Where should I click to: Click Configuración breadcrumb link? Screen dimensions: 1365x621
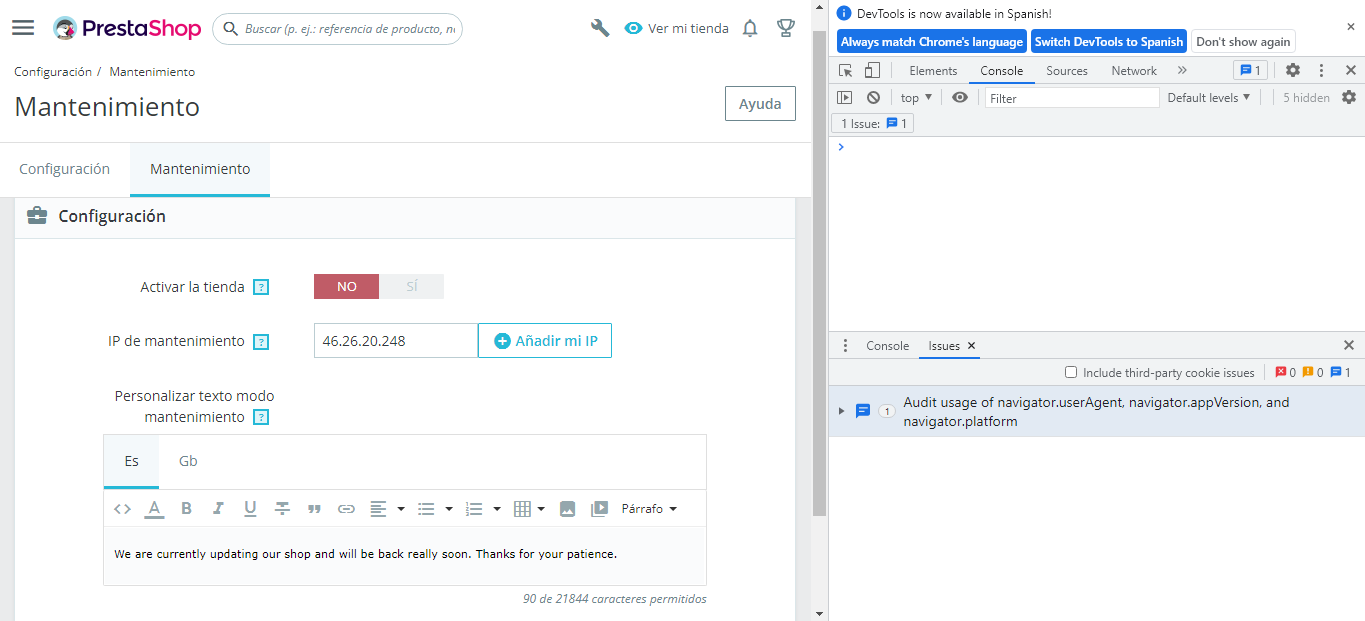[53, 72]
